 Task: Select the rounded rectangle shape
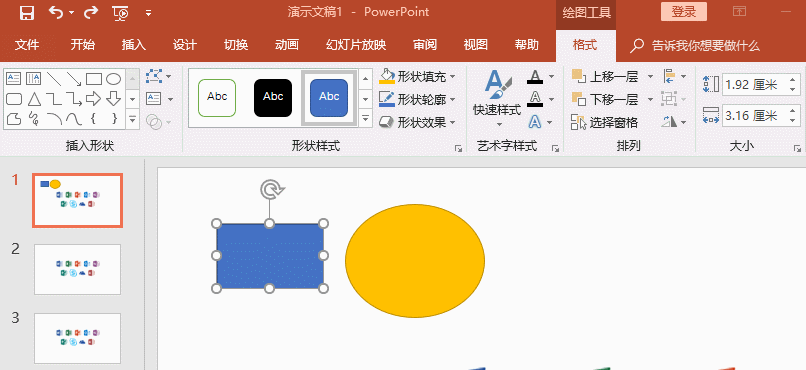(x=13, y=99)
